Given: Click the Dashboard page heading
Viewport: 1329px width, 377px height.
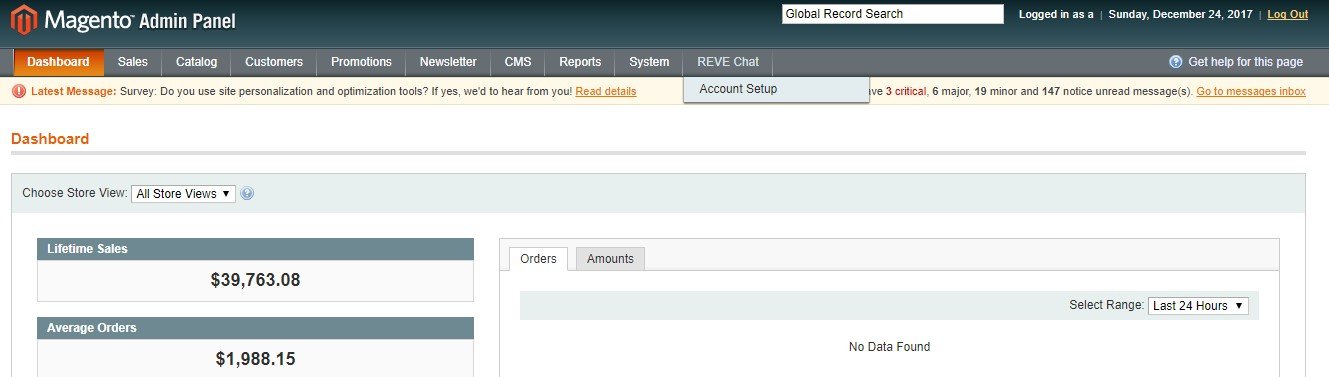Looking at the screenshot, I should (x=50, y=139).
